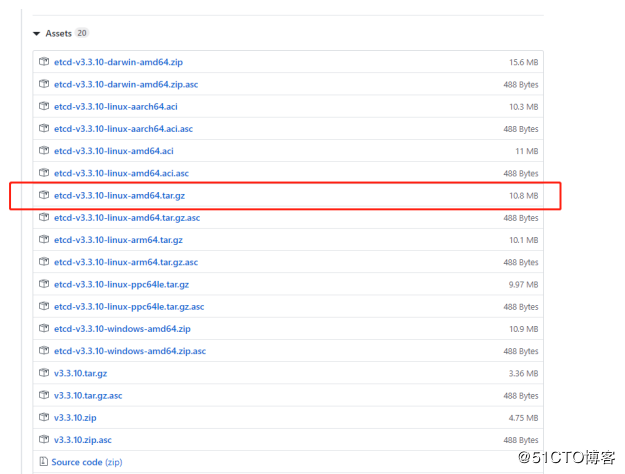Download etcd-v3.3.10-windows-amd64.zip.asc
The width and height of the screenshot is (625, 474).
130,351
